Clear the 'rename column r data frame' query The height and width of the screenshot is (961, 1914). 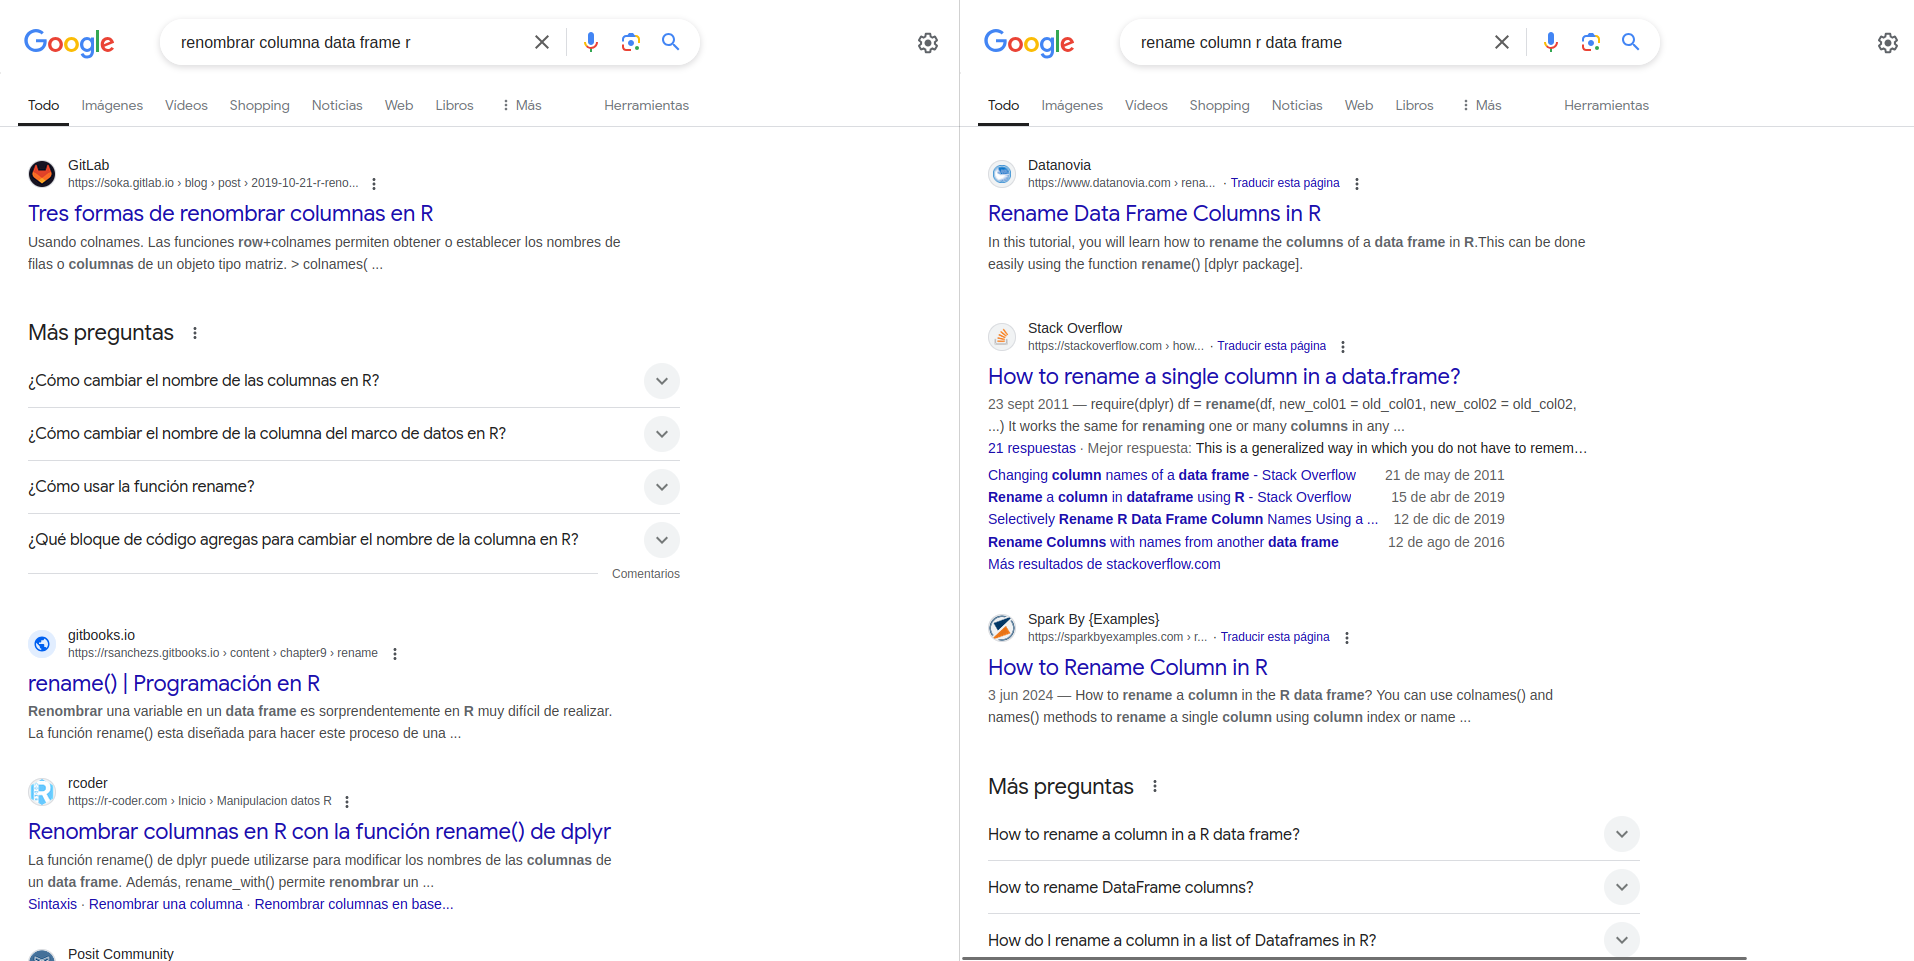[1501, 42]
